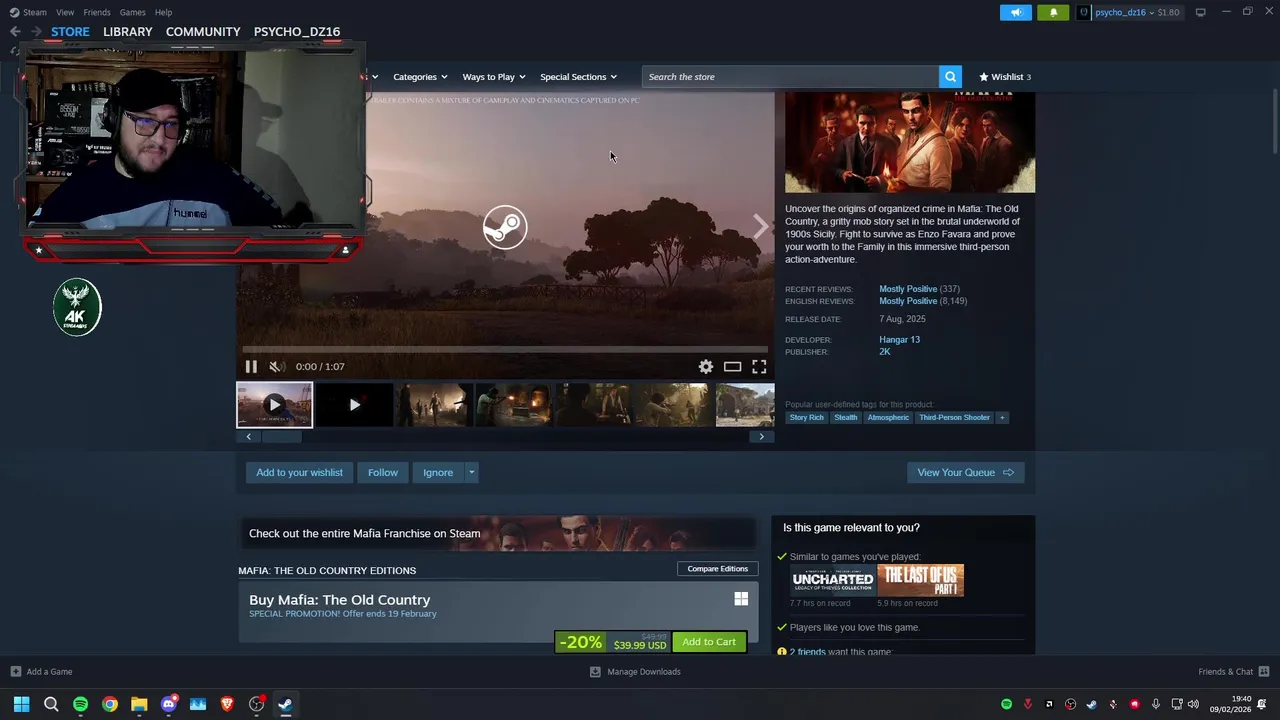Select the Atmospheric tag

click(888, 418)
